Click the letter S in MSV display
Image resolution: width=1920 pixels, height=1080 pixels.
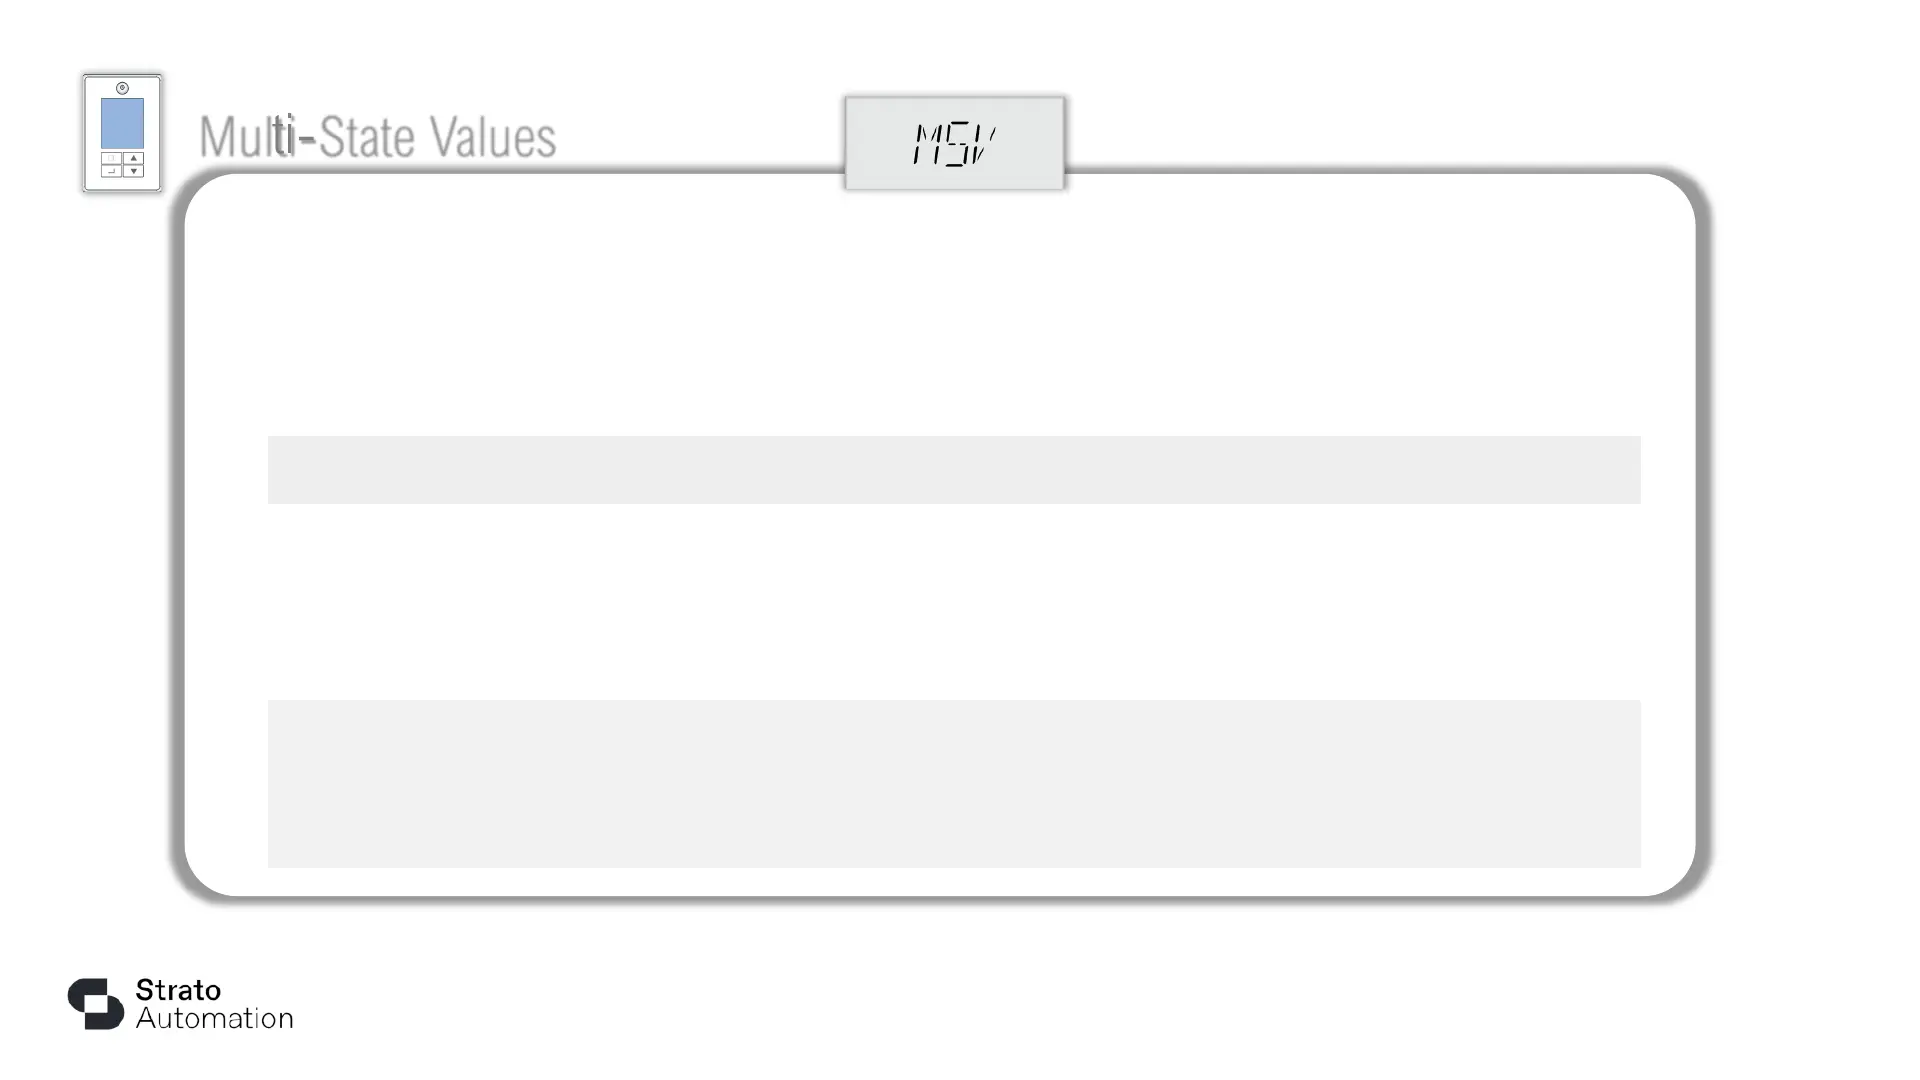[x=956, y=144]
